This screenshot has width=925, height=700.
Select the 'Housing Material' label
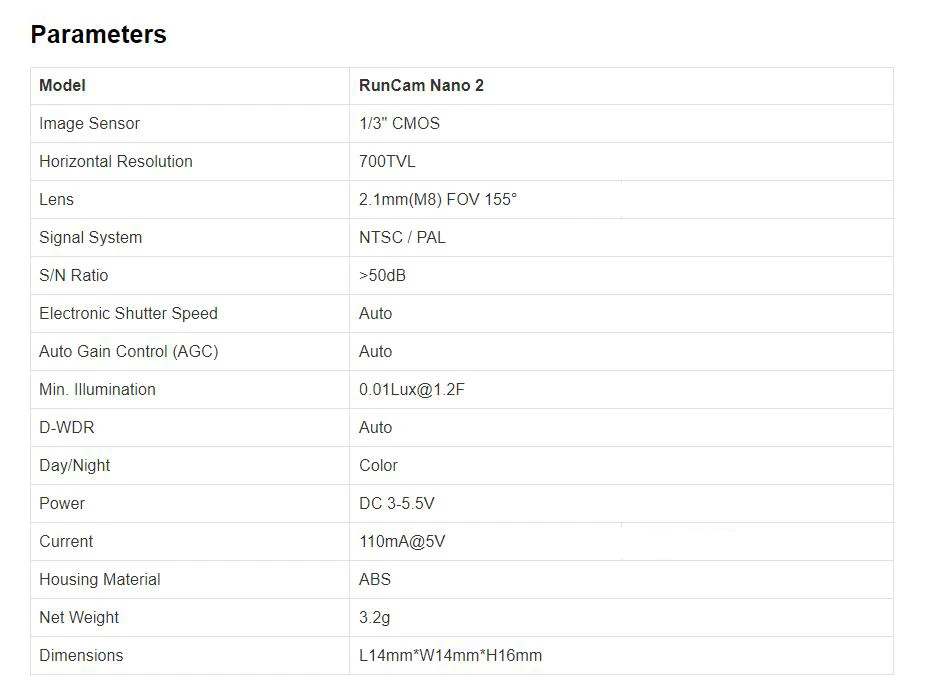point(100,579)
